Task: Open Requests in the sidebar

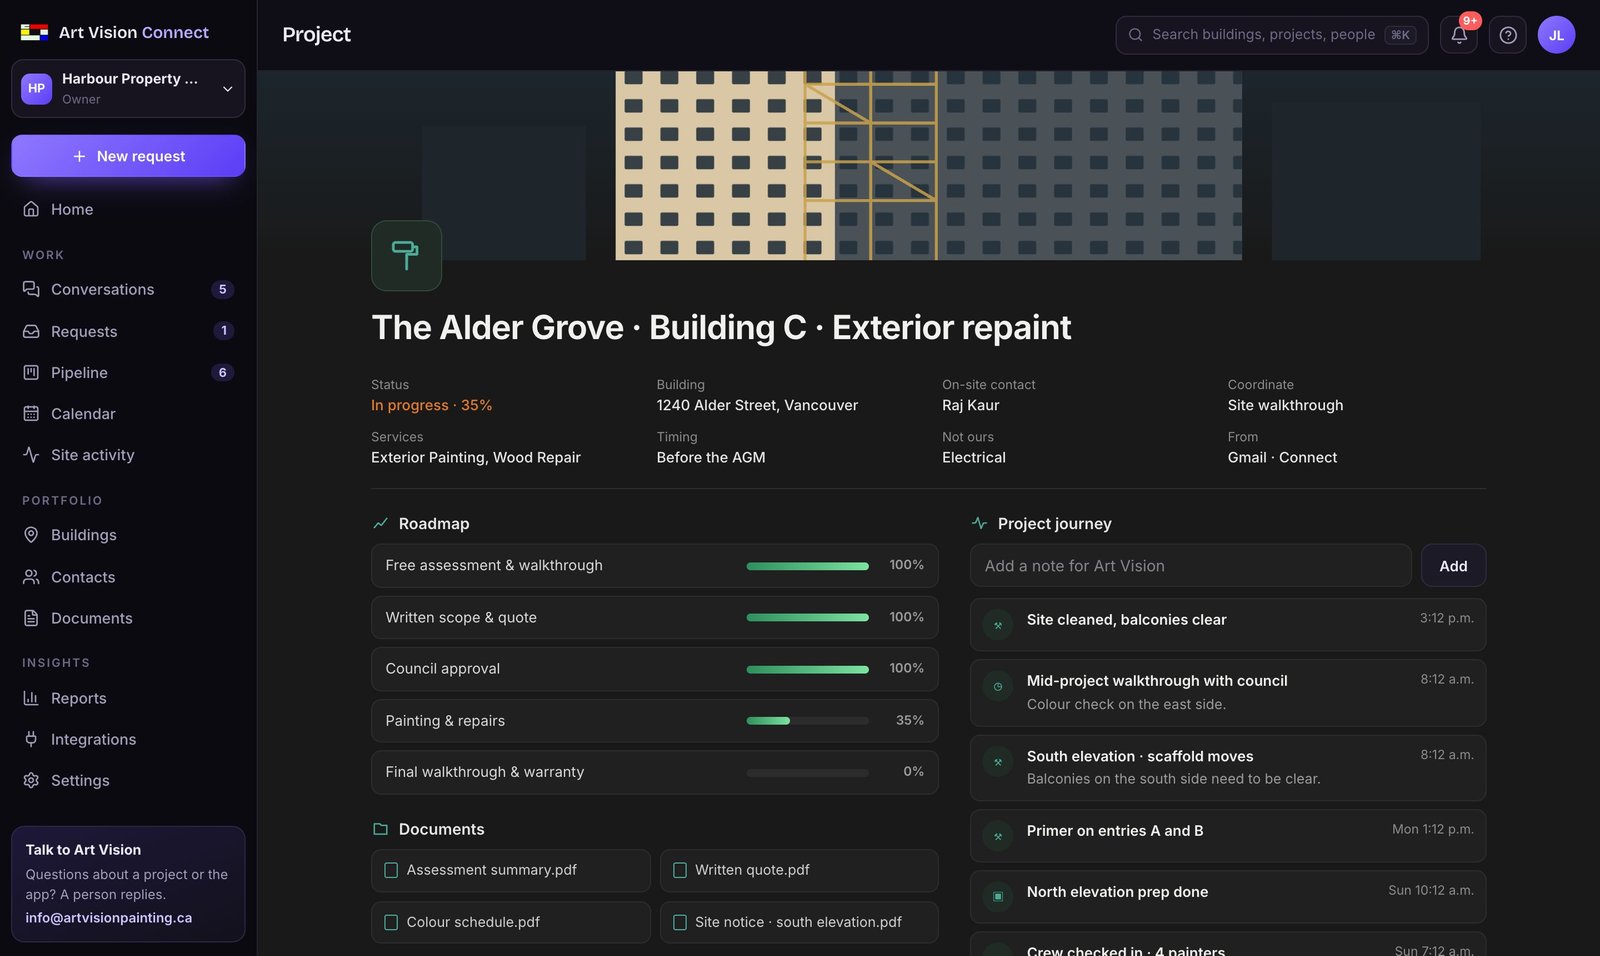Action: [128, 331]
